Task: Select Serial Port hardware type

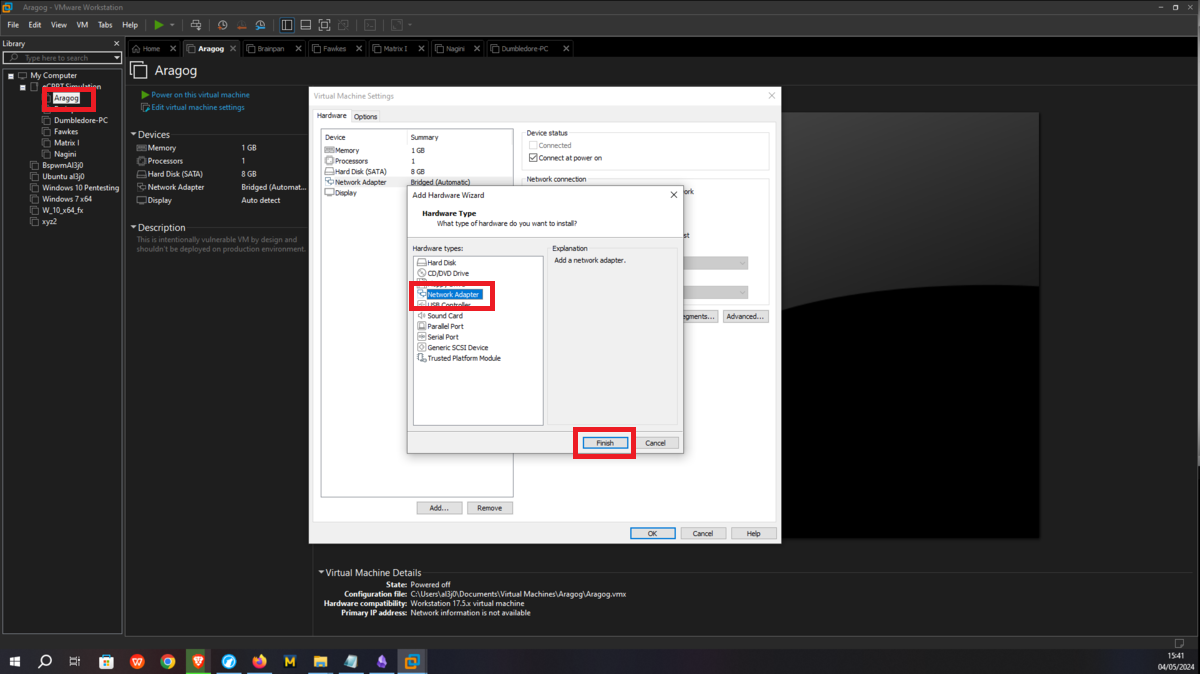Action: [x=442, y=337]
